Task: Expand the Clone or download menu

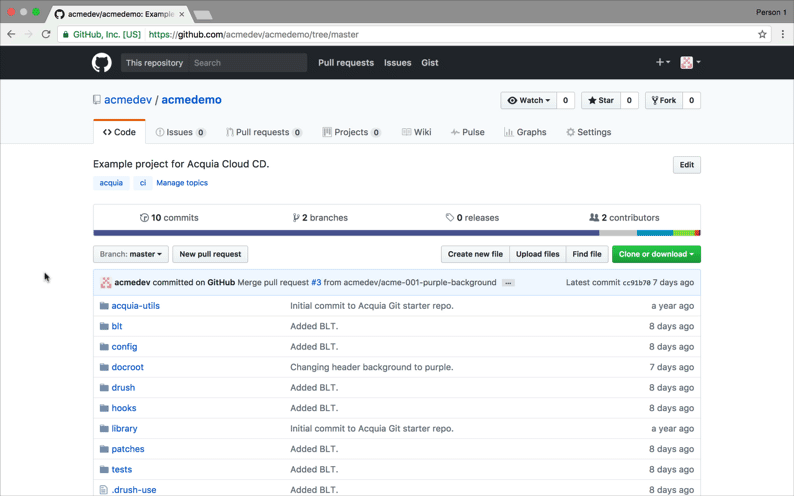Action: [656, 254]
